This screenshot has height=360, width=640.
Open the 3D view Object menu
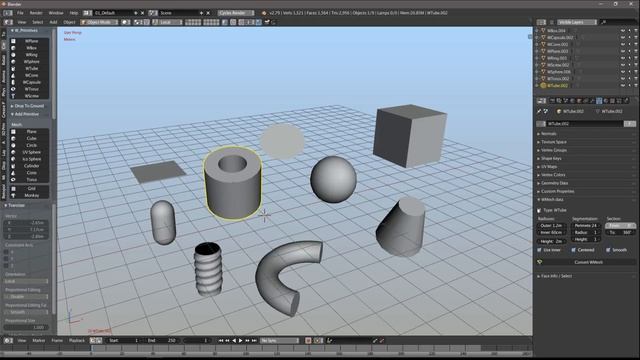coord(69,22)
